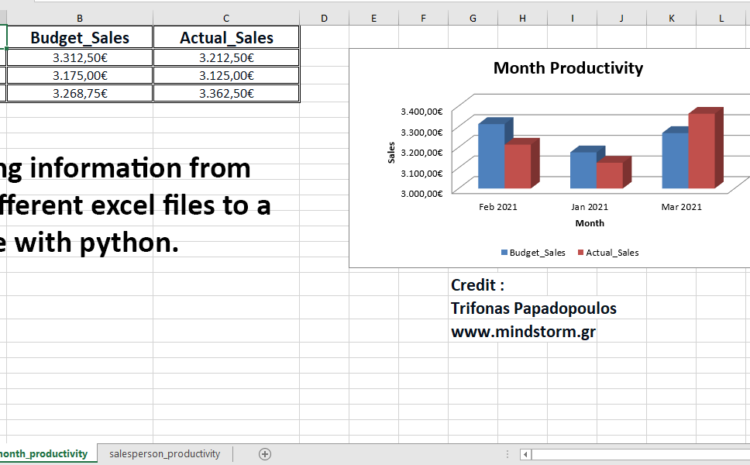The image size is (750, 465).
Task: Select blue Budget_Sales bar for Feb 2021
Action: pos(492,155)
